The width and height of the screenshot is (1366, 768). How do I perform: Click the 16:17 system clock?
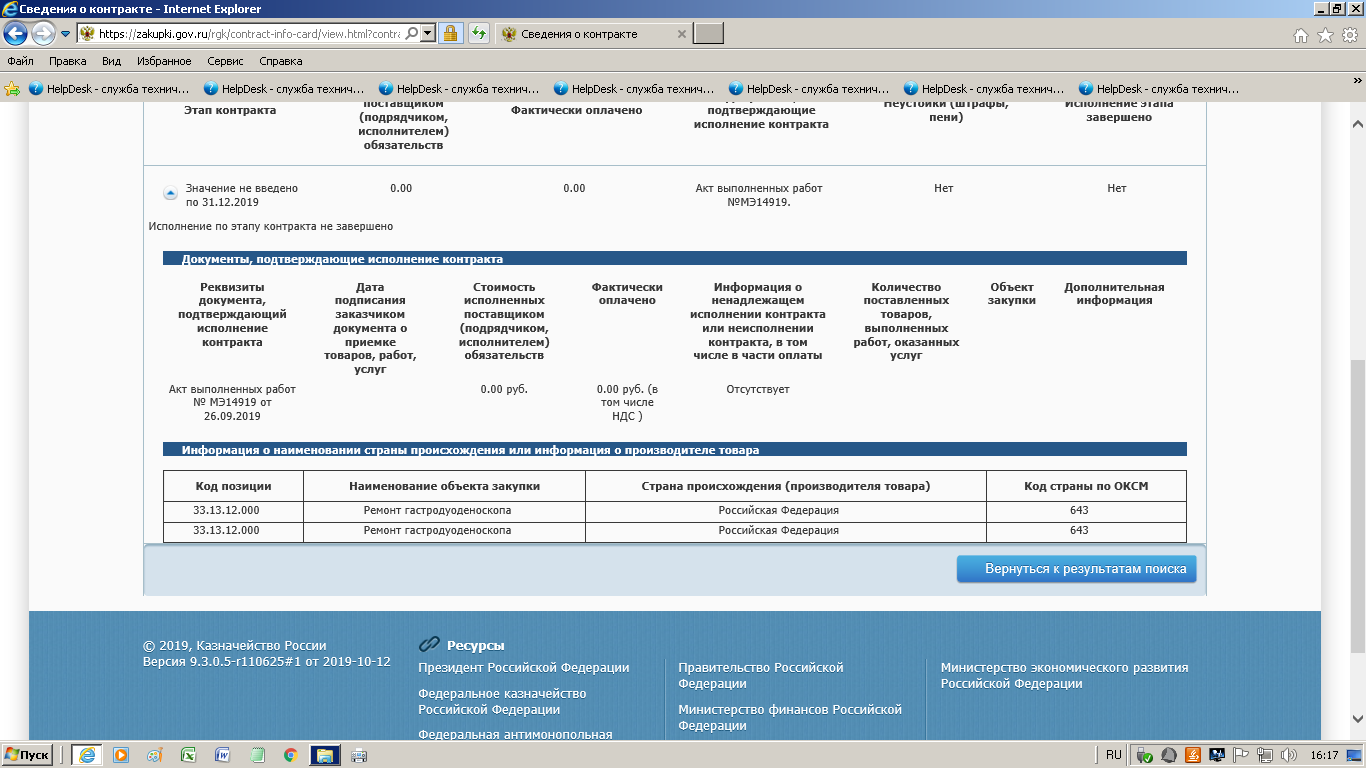[x=1324, y=755]
